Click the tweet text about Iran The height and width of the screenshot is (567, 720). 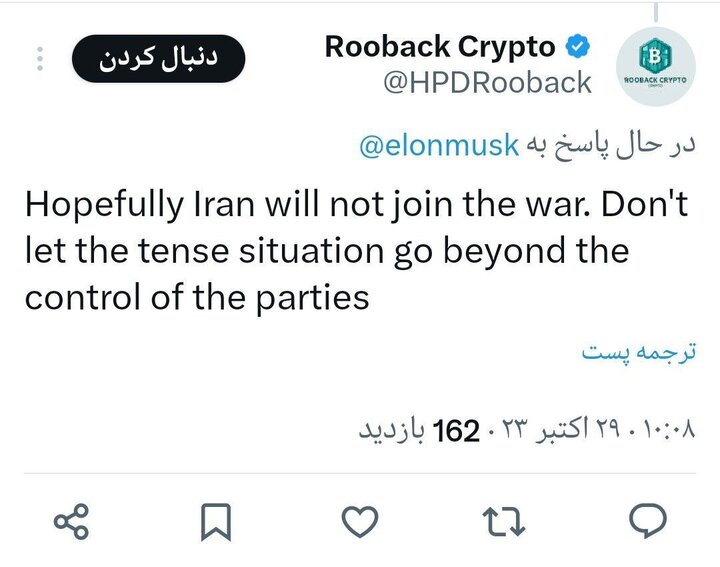click(x=357, y=250)
